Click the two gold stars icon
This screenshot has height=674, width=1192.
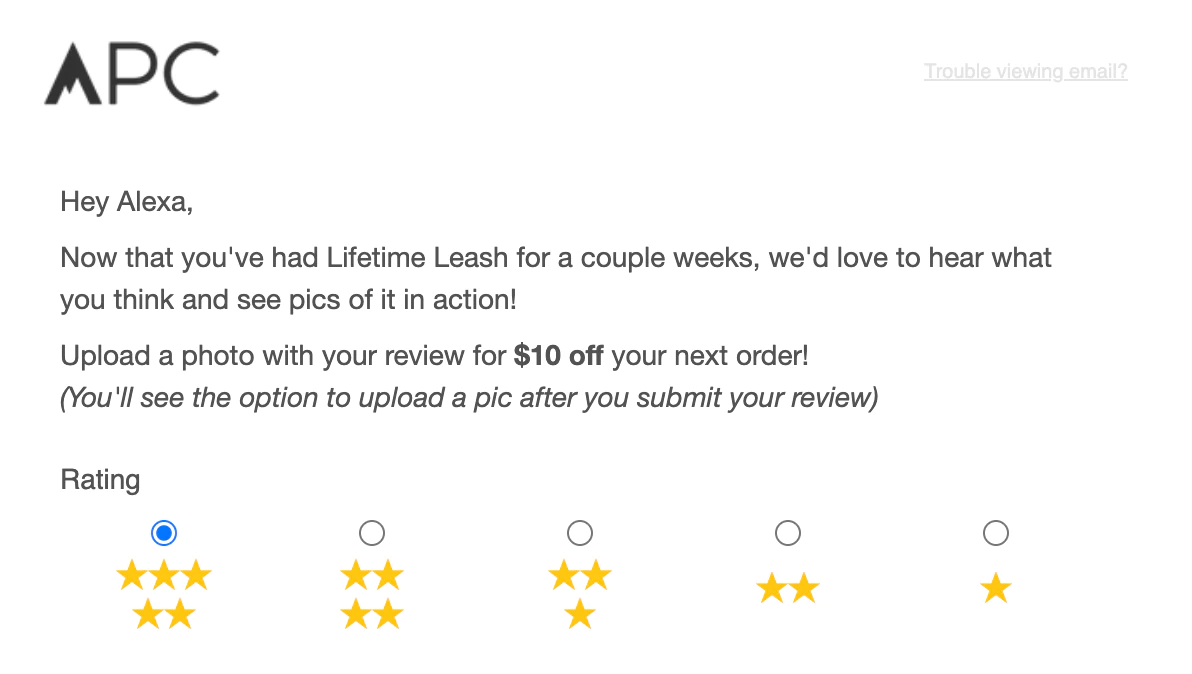click(x=788, y=589)
